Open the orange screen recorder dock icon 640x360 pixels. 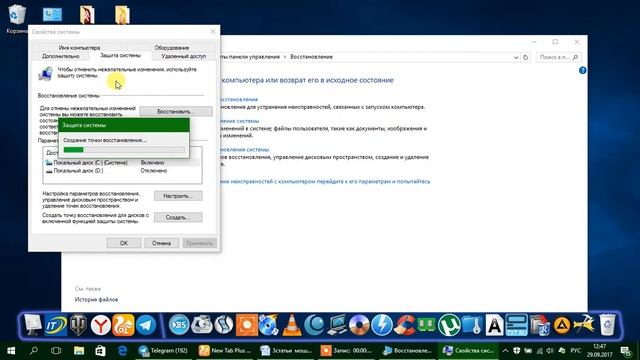coord(247,325)
